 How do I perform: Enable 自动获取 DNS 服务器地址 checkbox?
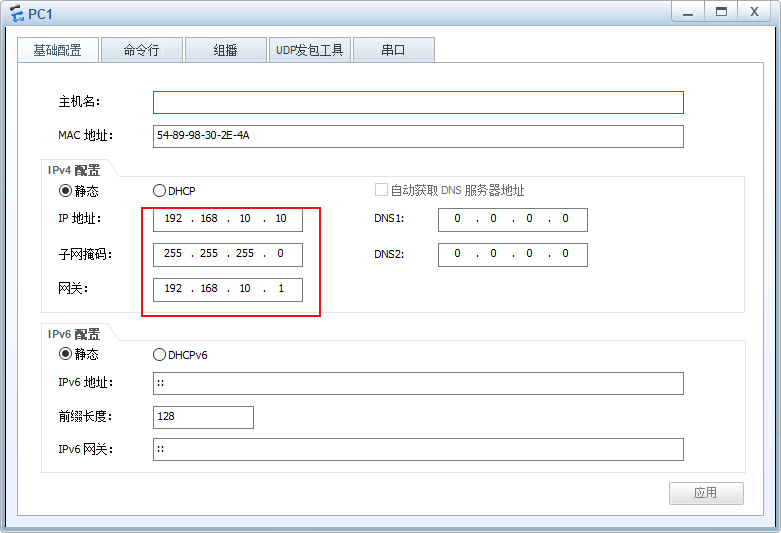tap(381, 190)
